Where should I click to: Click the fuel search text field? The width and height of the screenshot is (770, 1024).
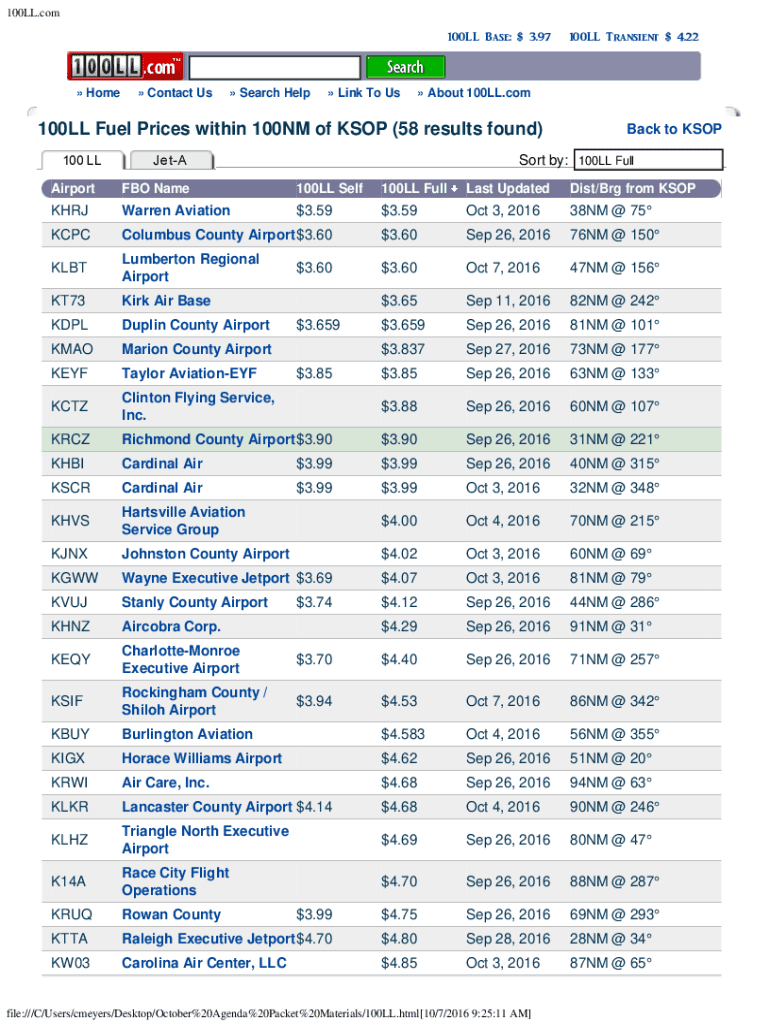coord(274,68)
